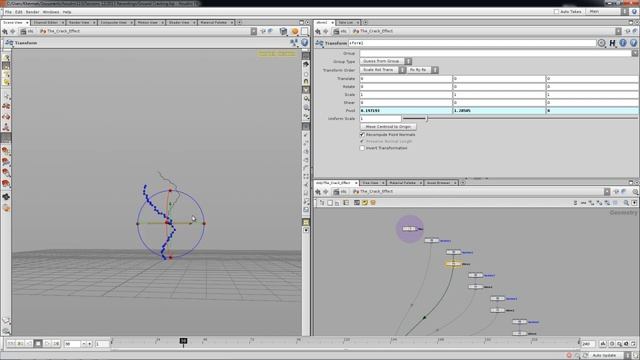Toggle the Auto Takes checkbox
Image resolution: width=640 pixels, height=360 pixels.
(556, 12)
